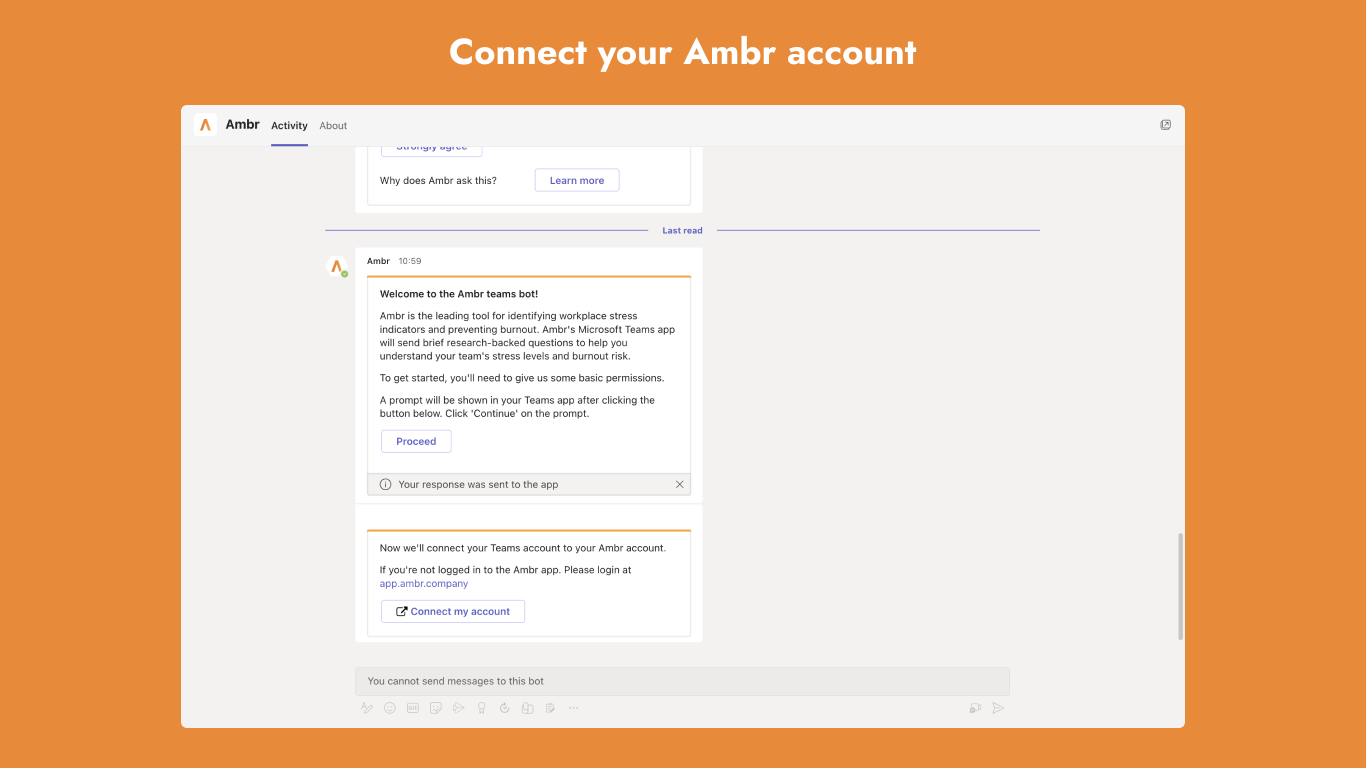Click the Praise badge icon

point(482,708)
